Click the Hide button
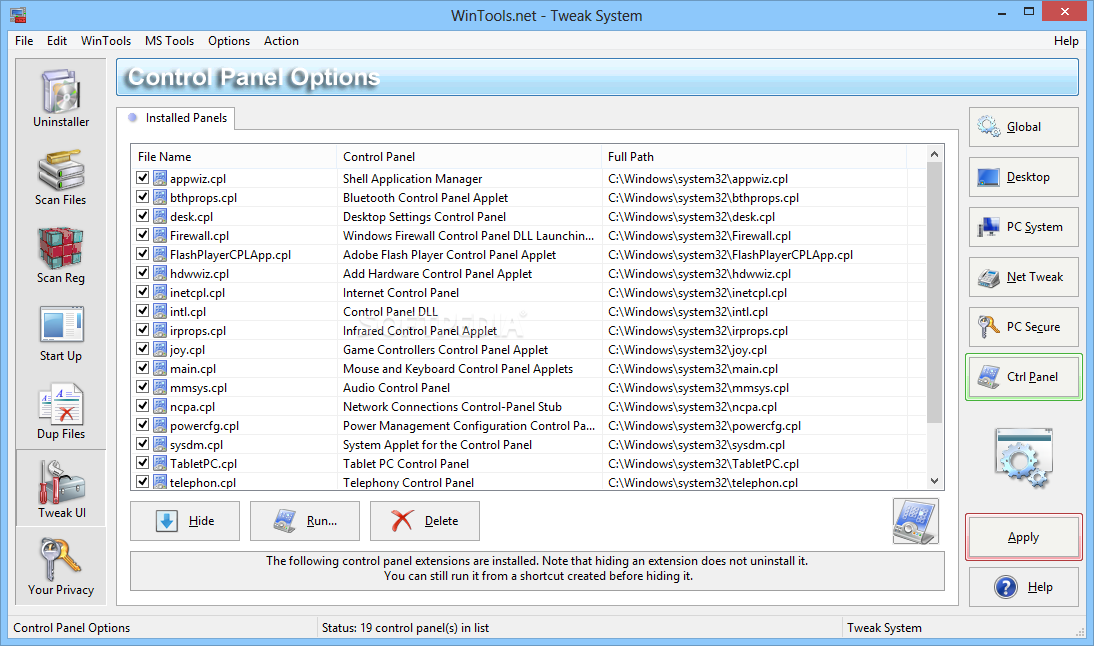Screen dimensions: 1094x646 coord(185,521)
